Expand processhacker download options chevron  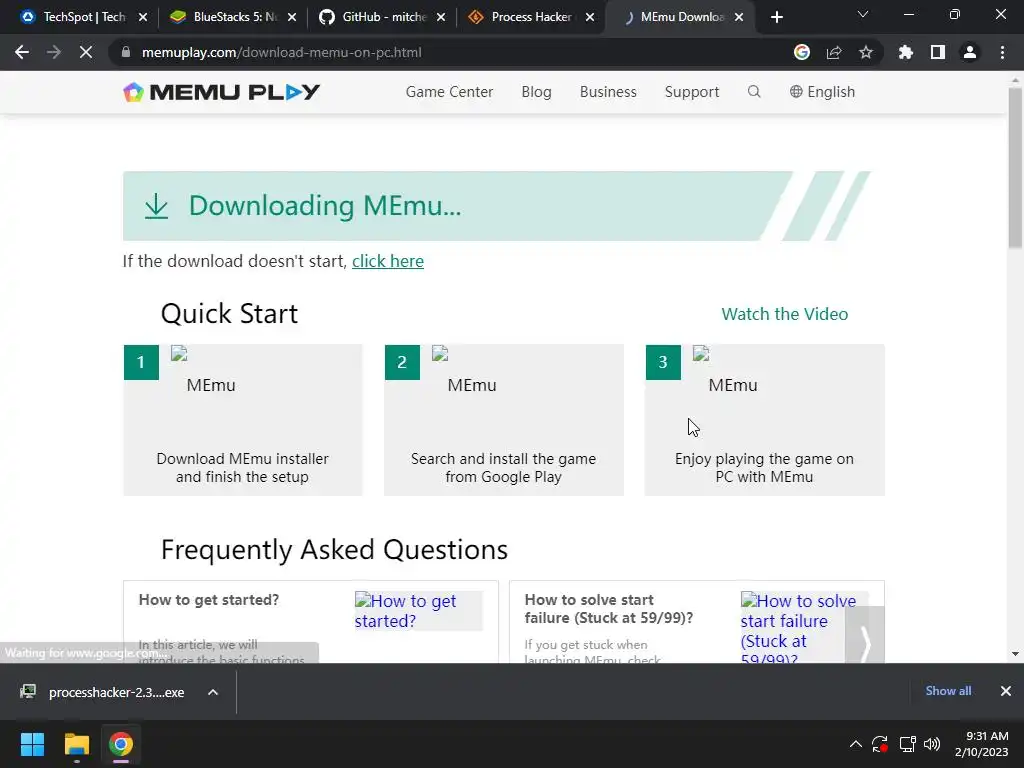coord(213,692)
